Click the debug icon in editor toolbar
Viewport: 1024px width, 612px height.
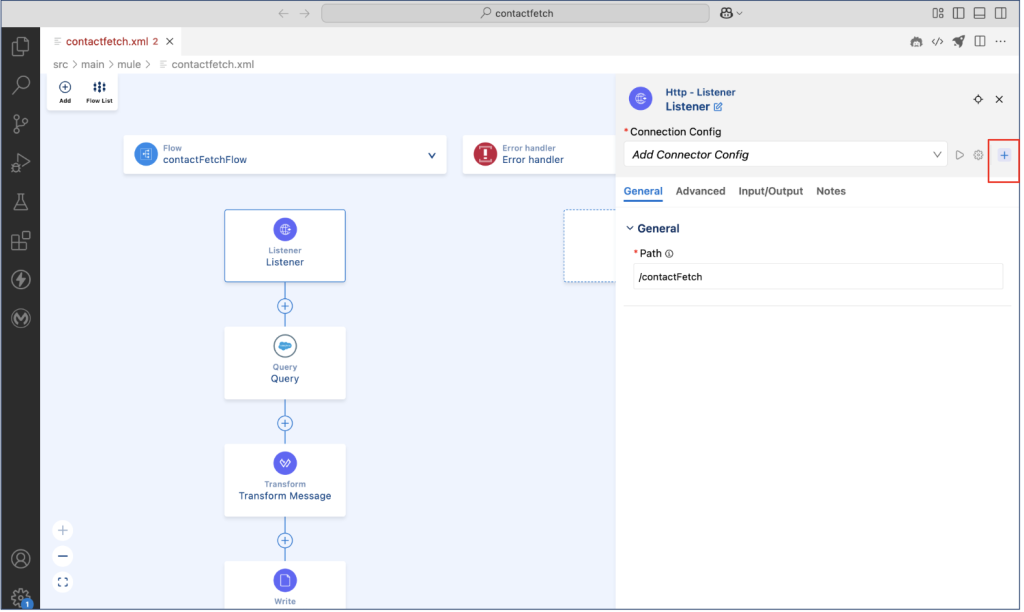coord(916,42)
